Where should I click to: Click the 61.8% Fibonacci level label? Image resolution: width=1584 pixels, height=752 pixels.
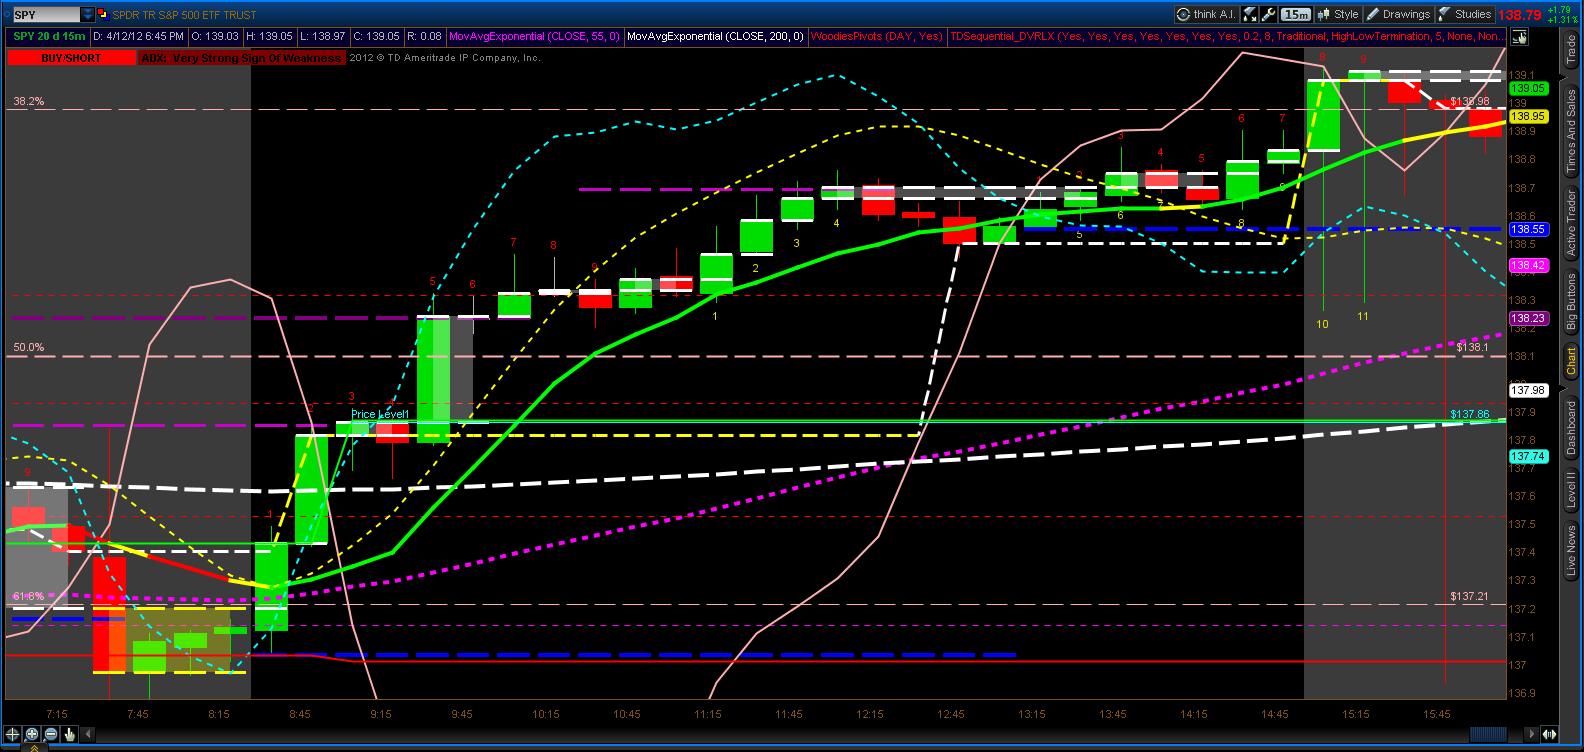coord(28,596)
